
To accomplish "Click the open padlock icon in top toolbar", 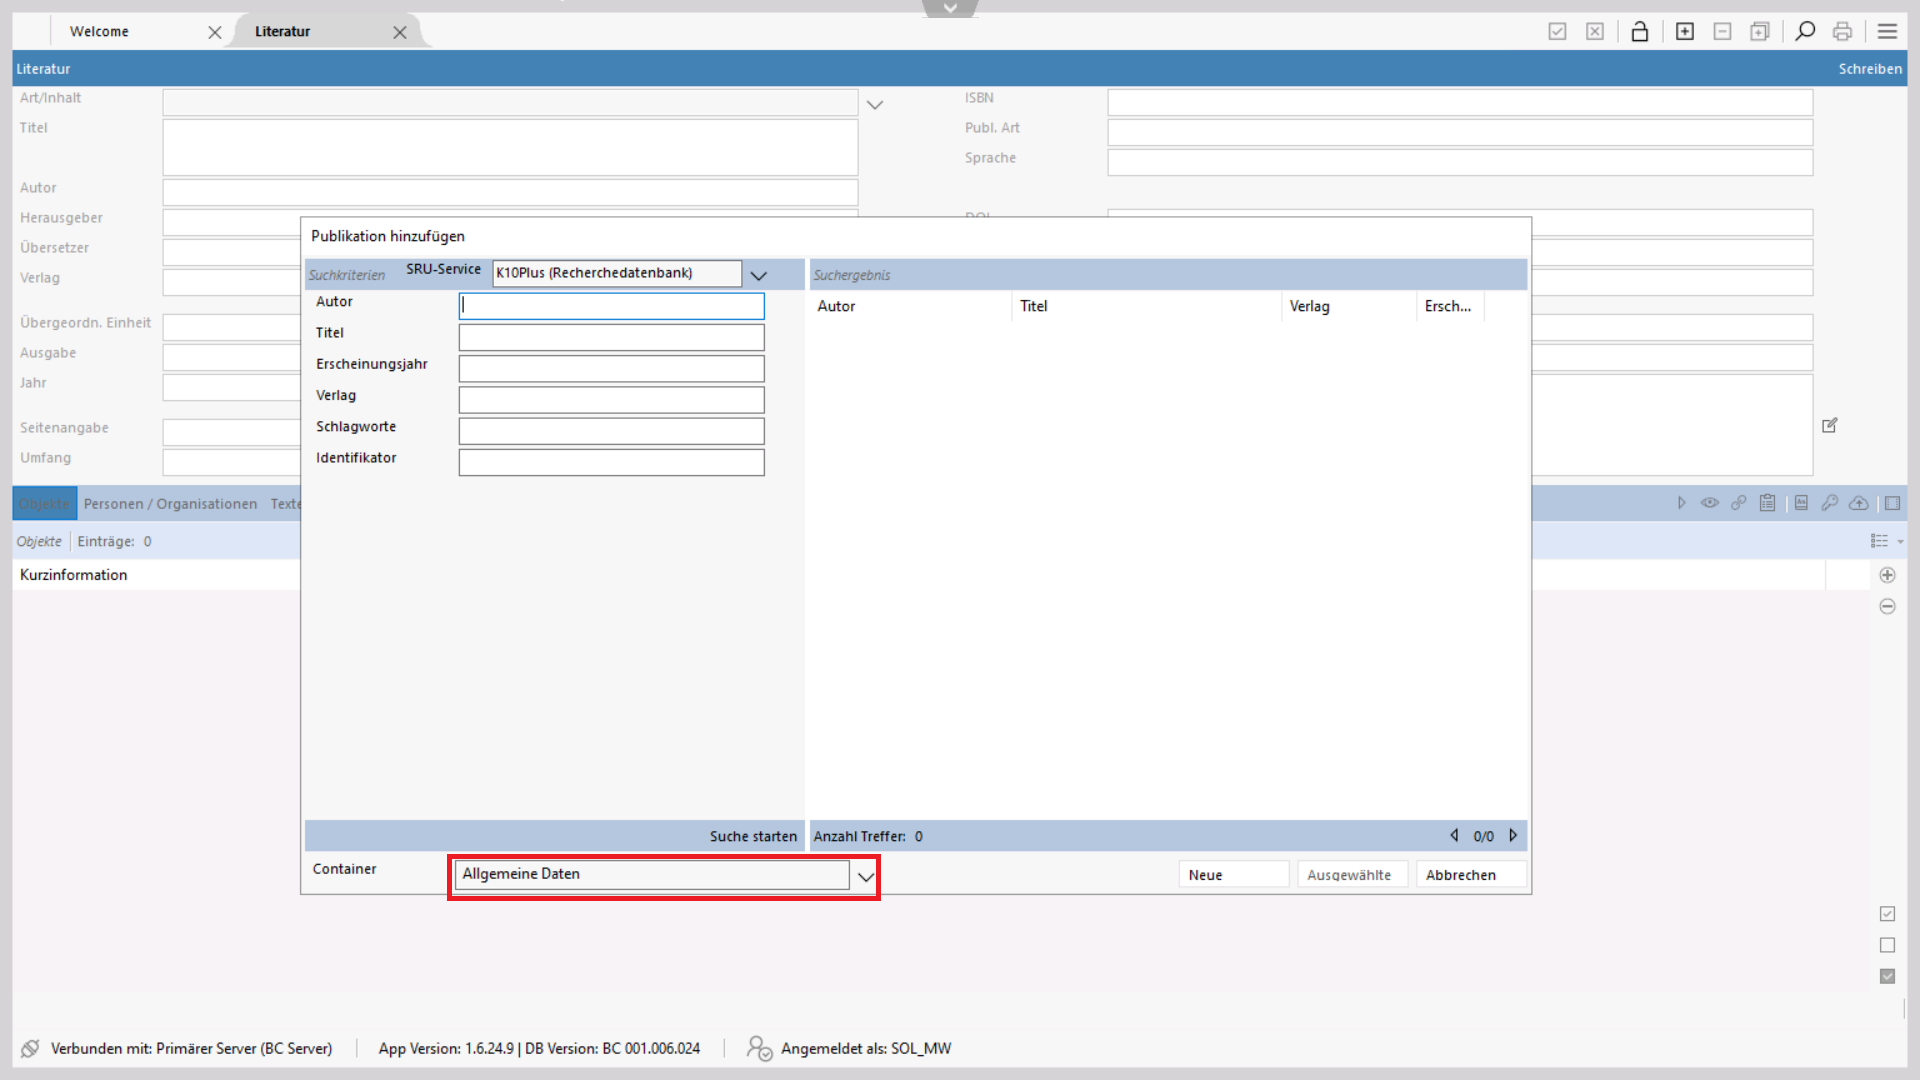I will (1639, 32).
